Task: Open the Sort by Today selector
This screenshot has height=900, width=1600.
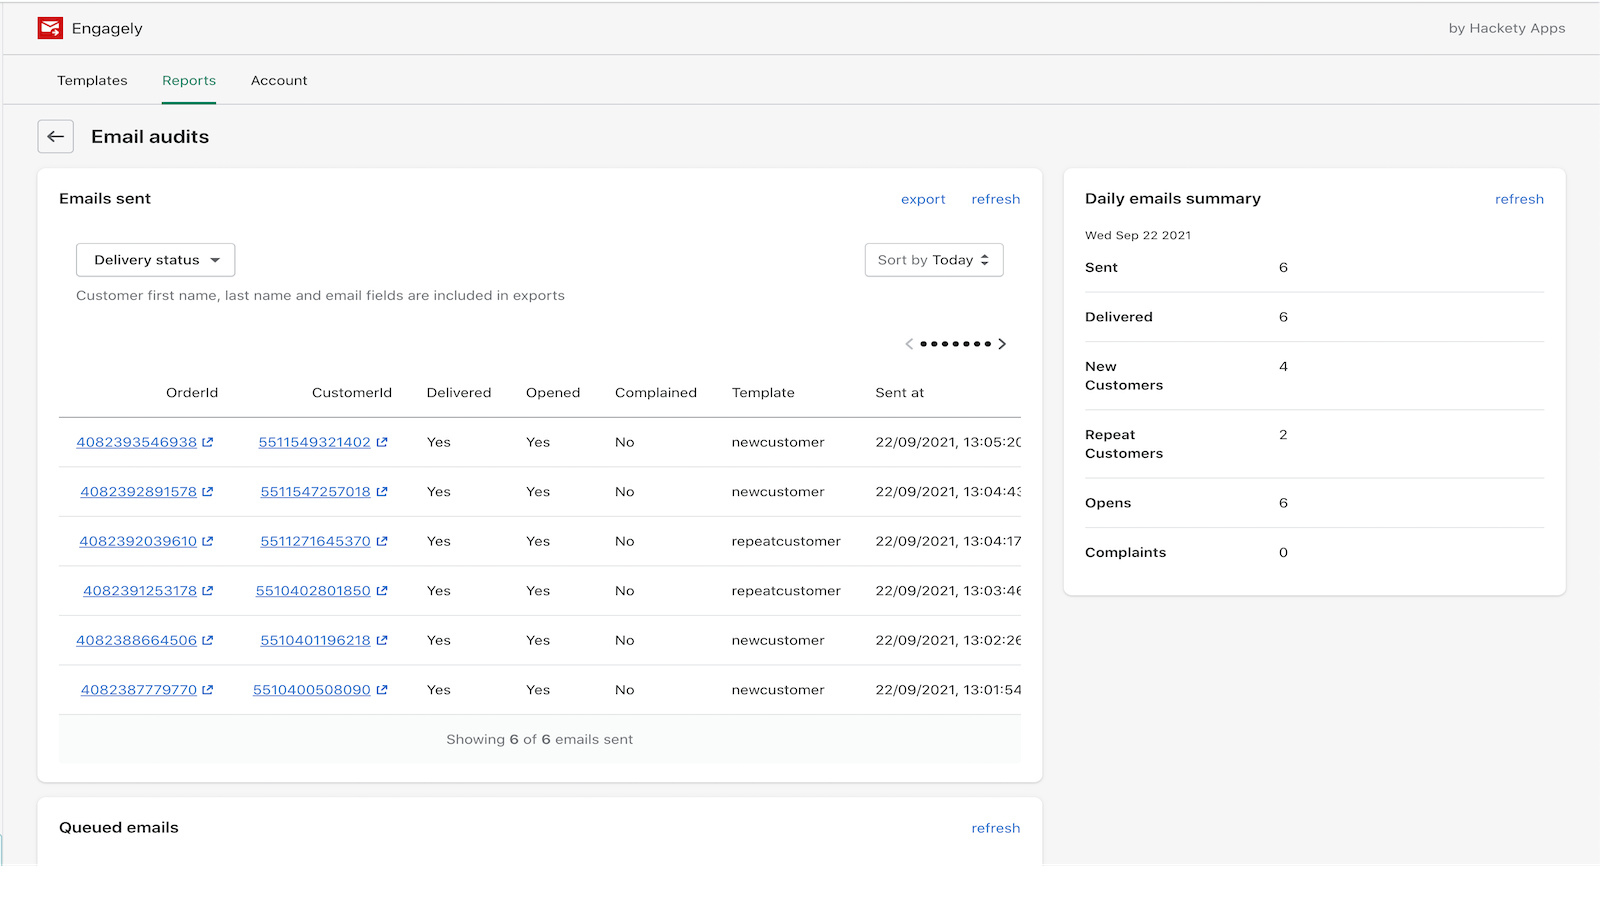Action: point(934,260)
